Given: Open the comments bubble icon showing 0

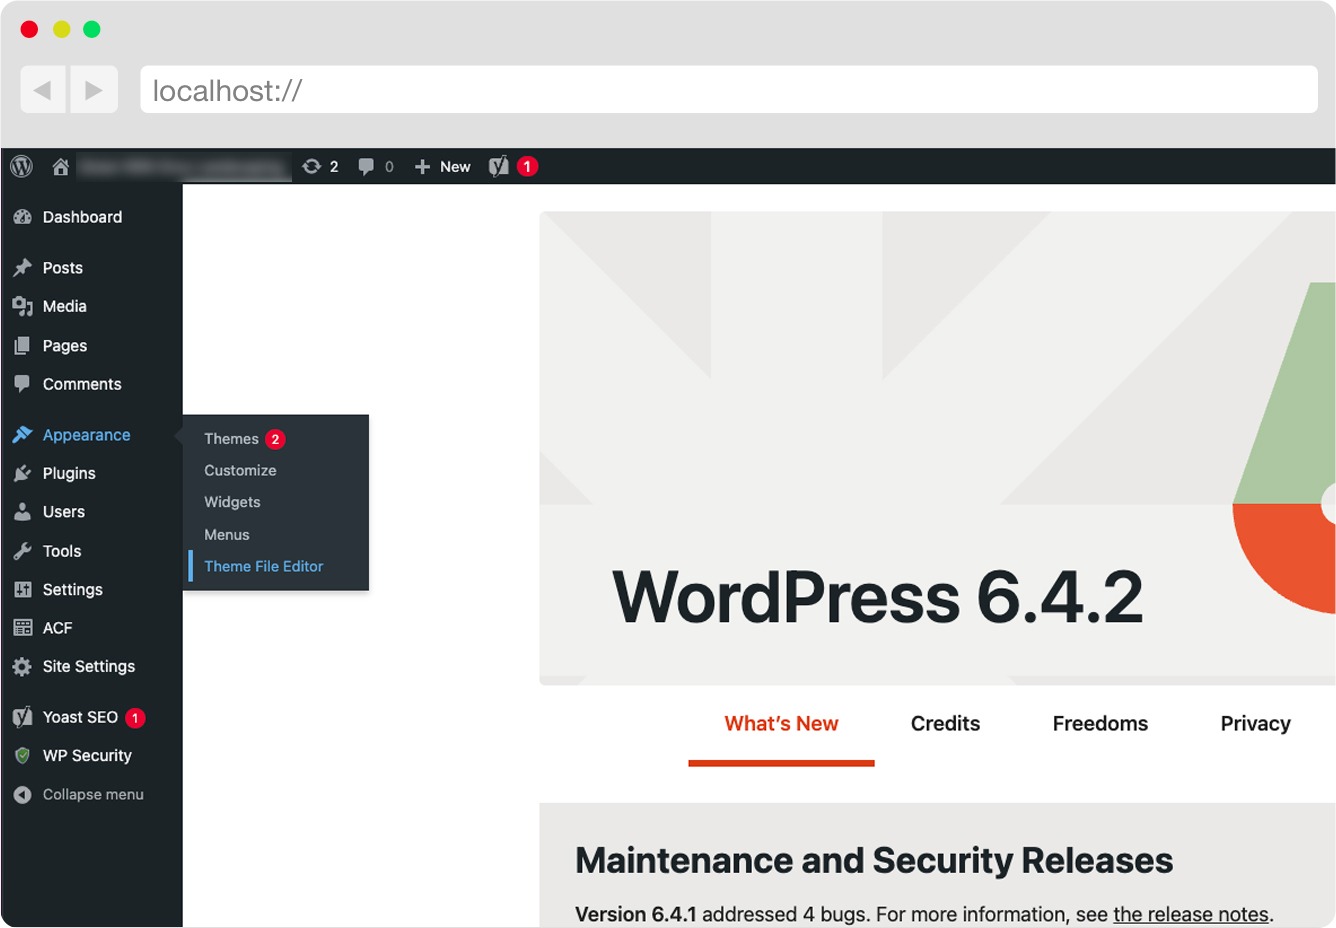Looking at the screenshot, I should coord(376,167).
